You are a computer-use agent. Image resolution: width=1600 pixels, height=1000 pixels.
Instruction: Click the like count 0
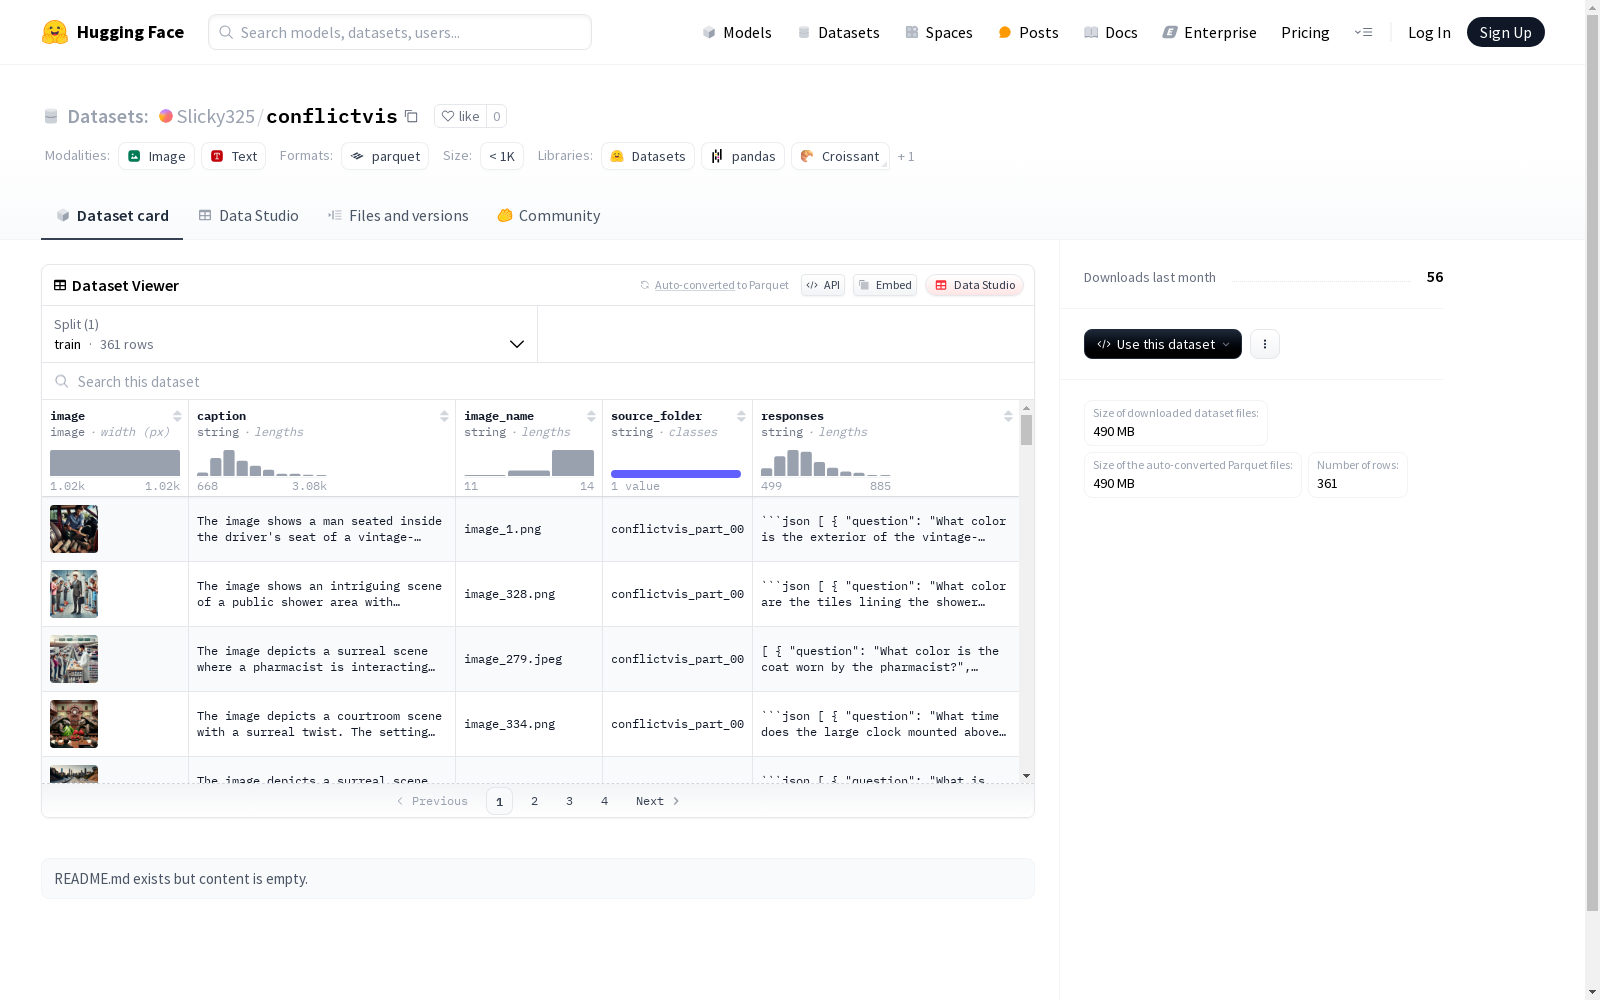click(x=496, y=116)
